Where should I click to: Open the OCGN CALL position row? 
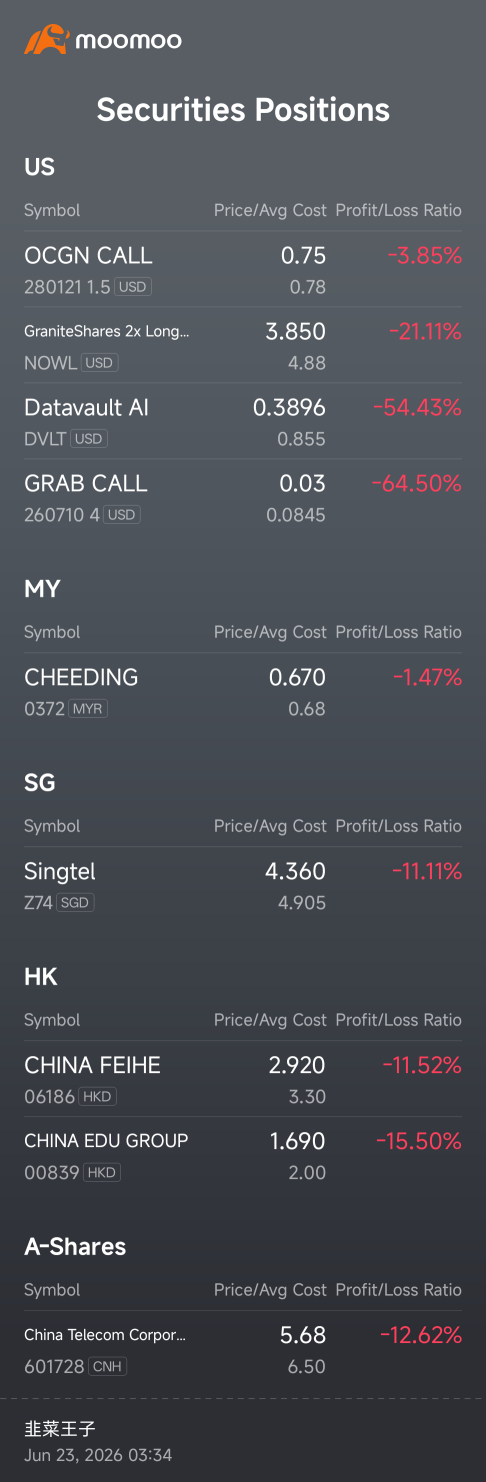pyautogui.click(x=243, y=270)
